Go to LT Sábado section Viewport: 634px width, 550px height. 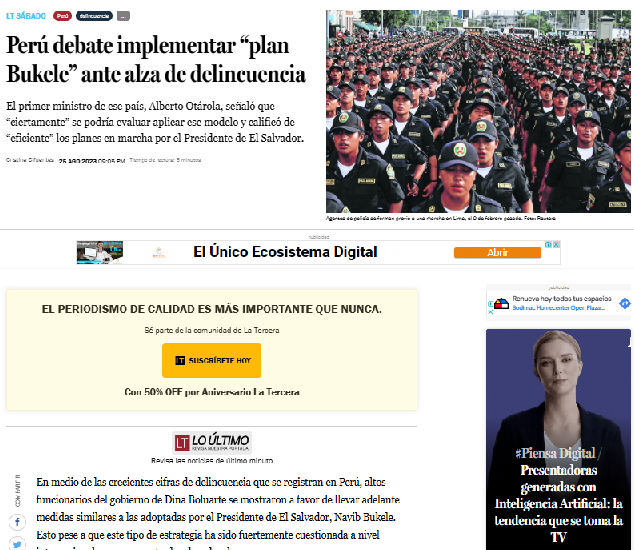tap(26, 16)
